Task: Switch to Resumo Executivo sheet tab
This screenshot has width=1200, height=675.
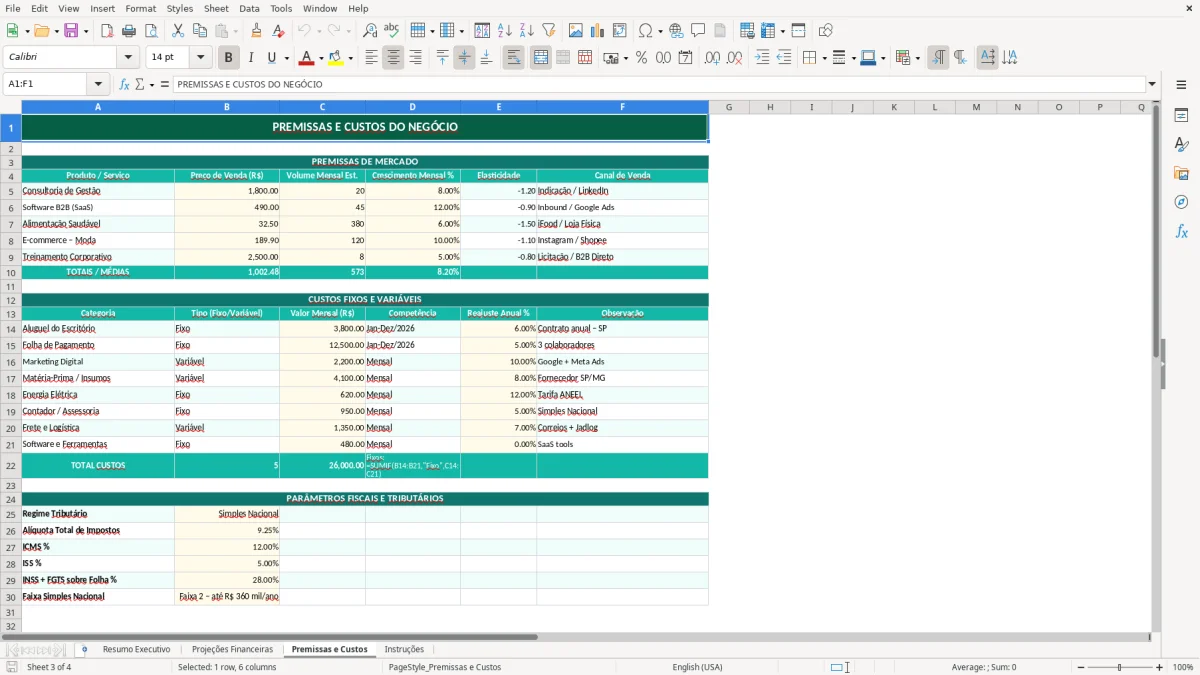Action: pyautogui.click(x=136, y=649)
